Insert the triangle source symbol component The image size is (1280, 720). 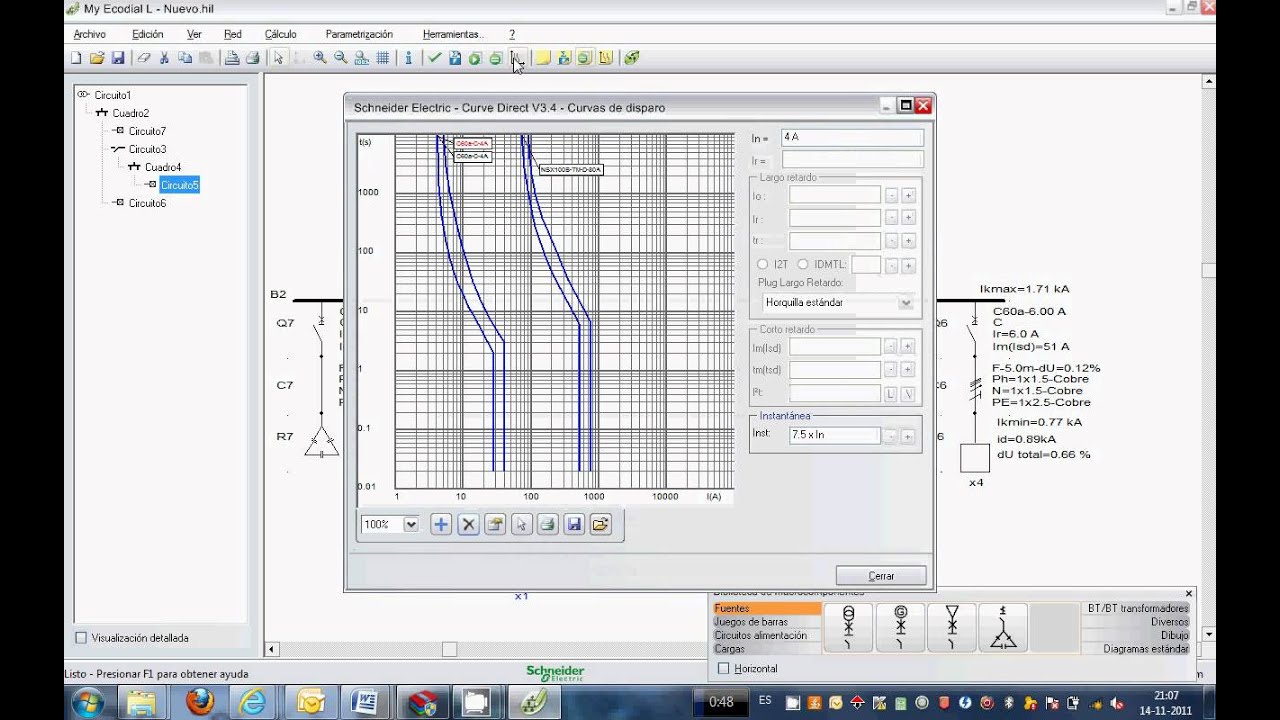952,627
